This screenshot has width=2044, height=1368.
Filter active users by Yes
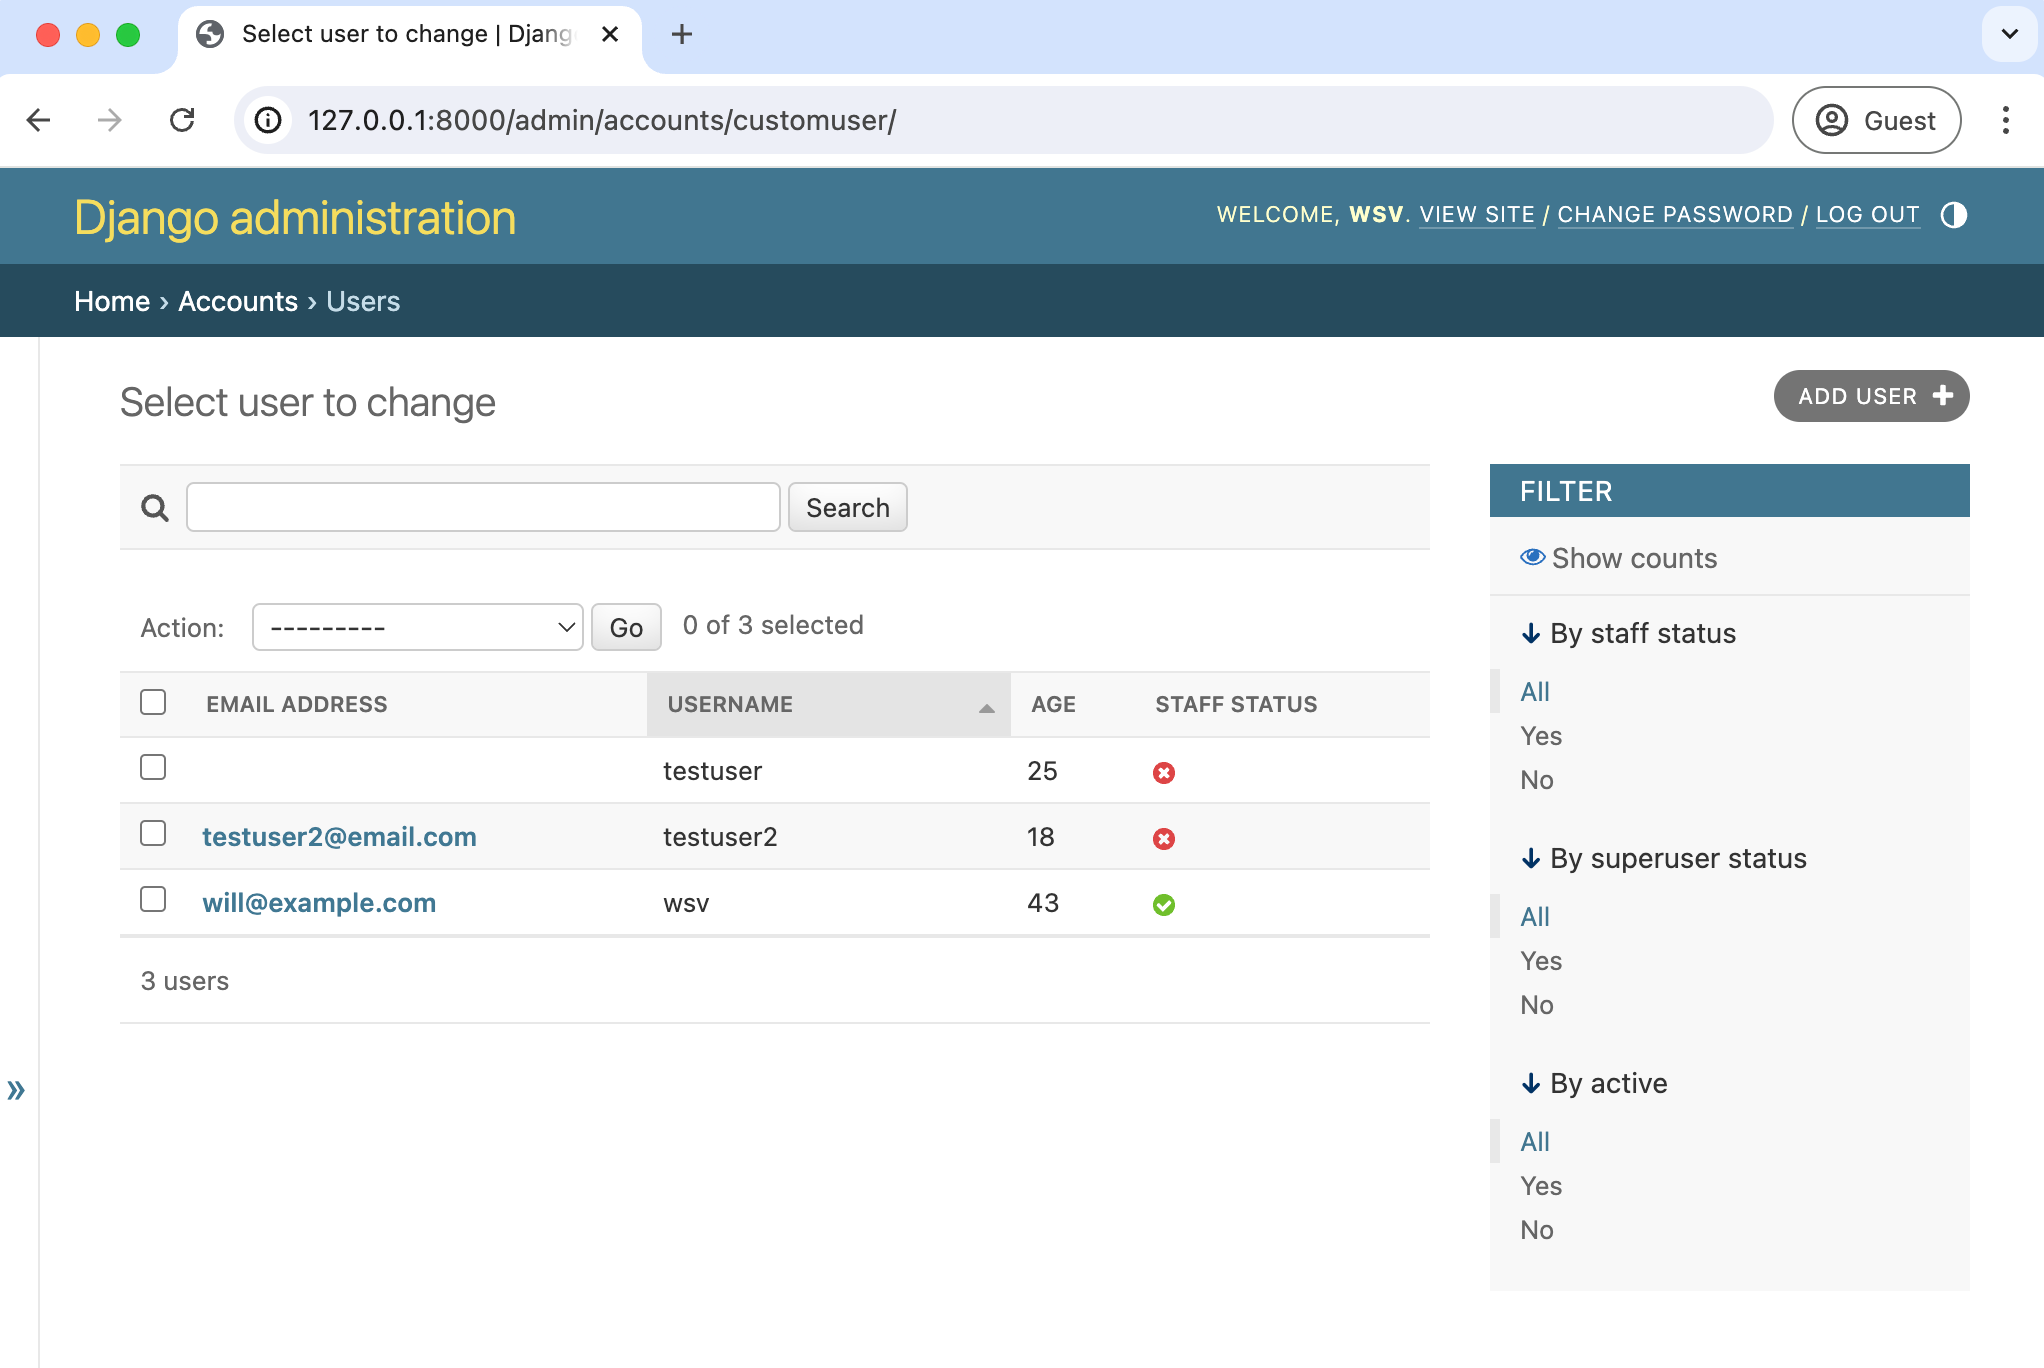click(1541, 1186)
